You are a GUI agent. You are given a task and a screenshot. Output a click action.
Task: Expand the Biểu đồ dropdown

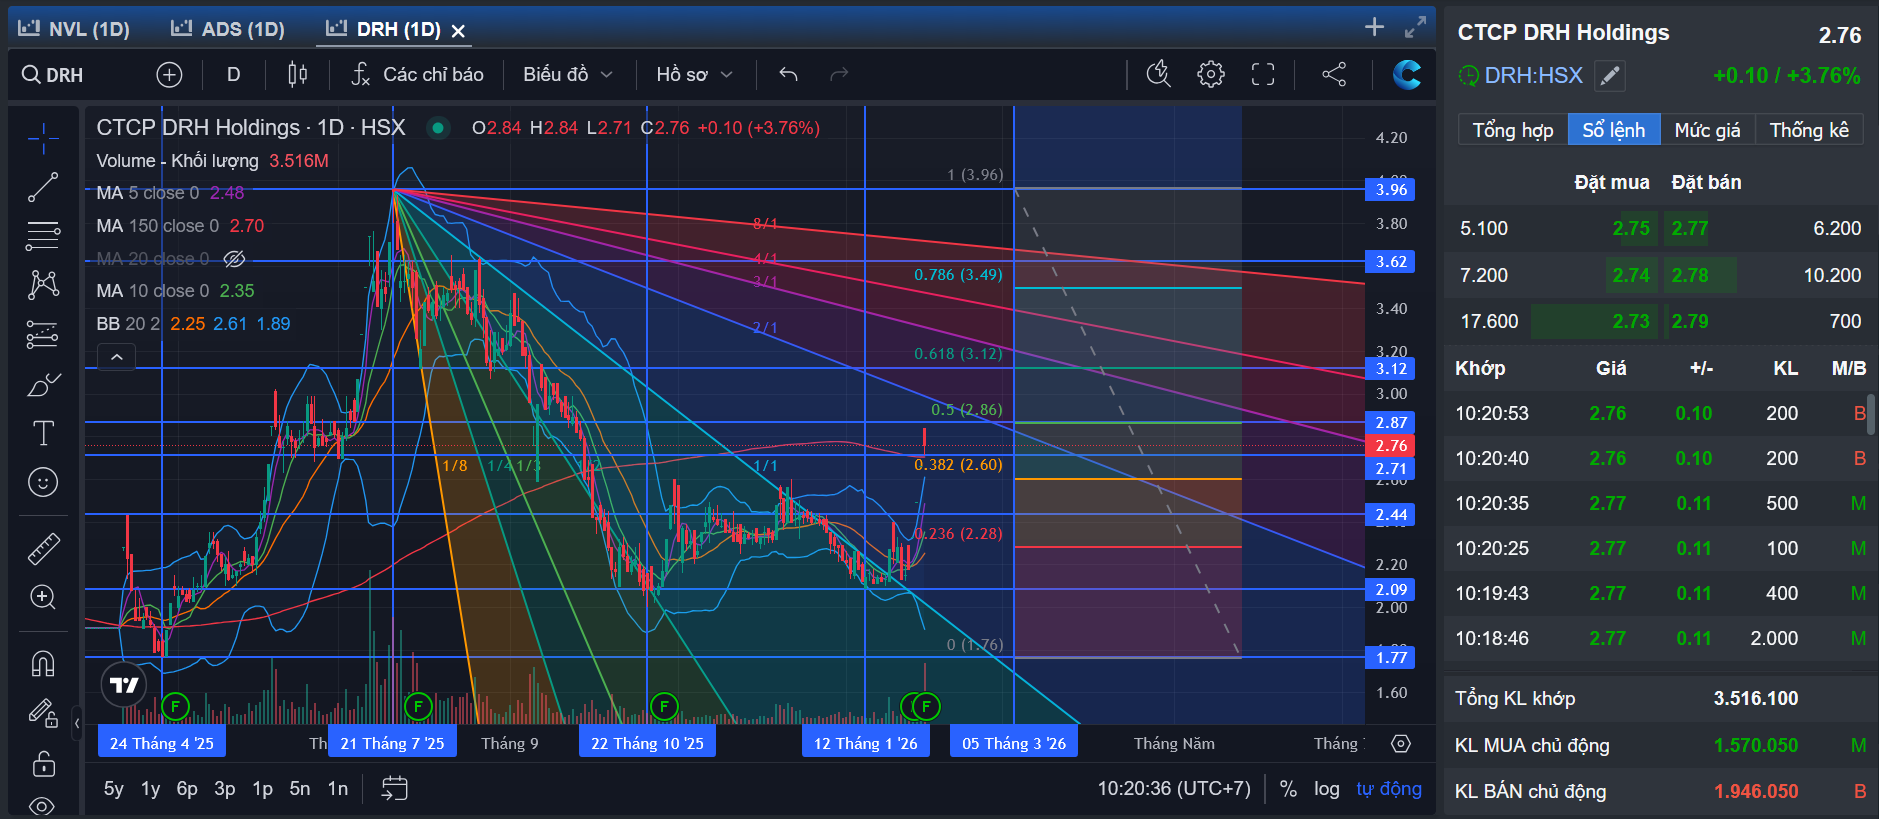(567, 75)
